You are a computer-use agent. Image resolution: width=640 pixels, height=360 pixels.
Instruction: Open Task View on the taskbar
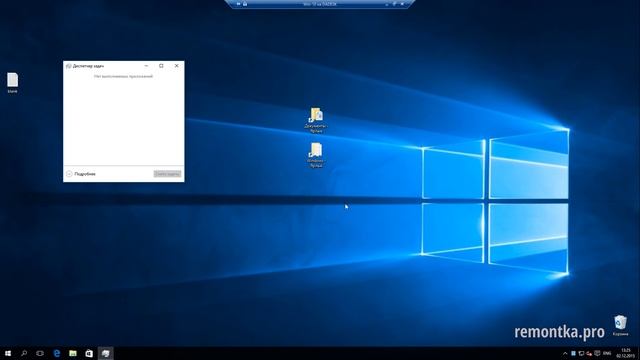pyautogui.click(x=40, y=353)
